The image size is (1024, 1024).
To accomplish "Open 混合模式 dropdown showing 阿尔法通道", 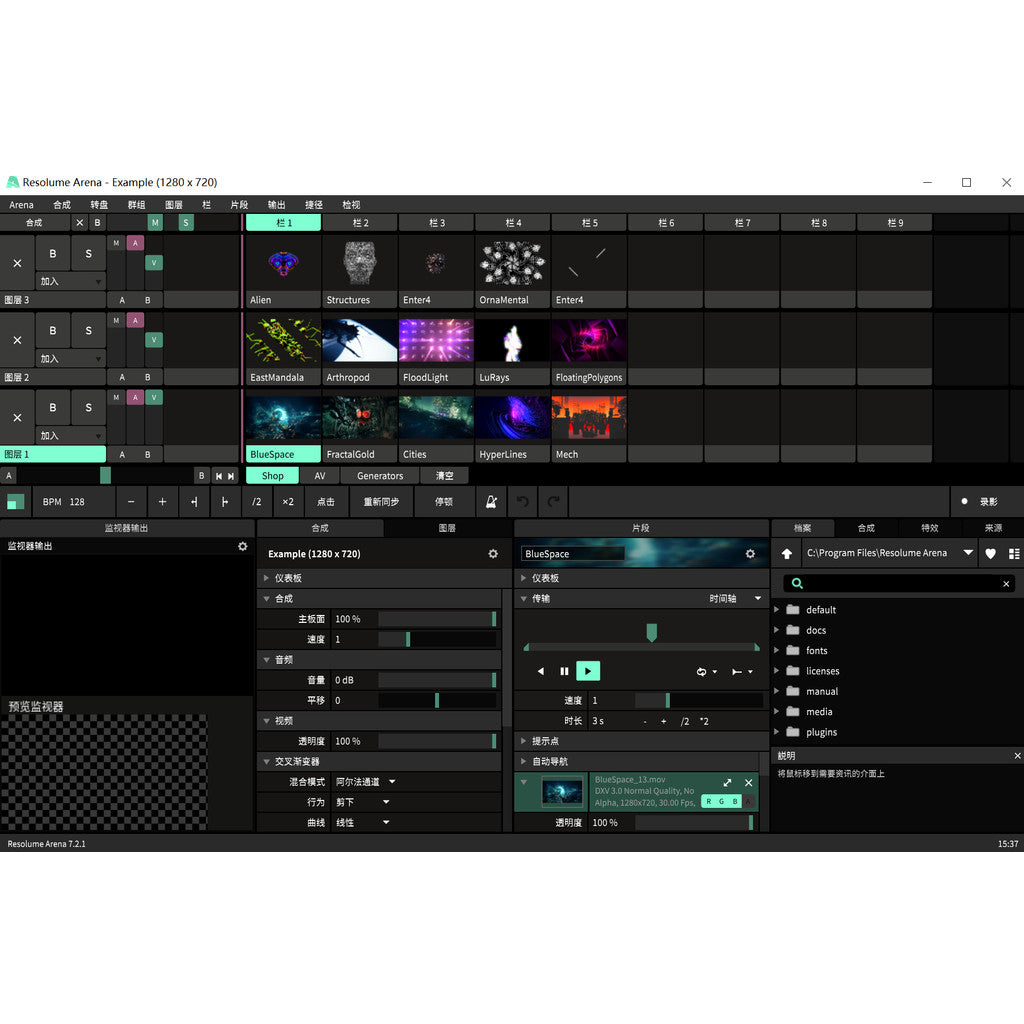I will tap(366, 782).
